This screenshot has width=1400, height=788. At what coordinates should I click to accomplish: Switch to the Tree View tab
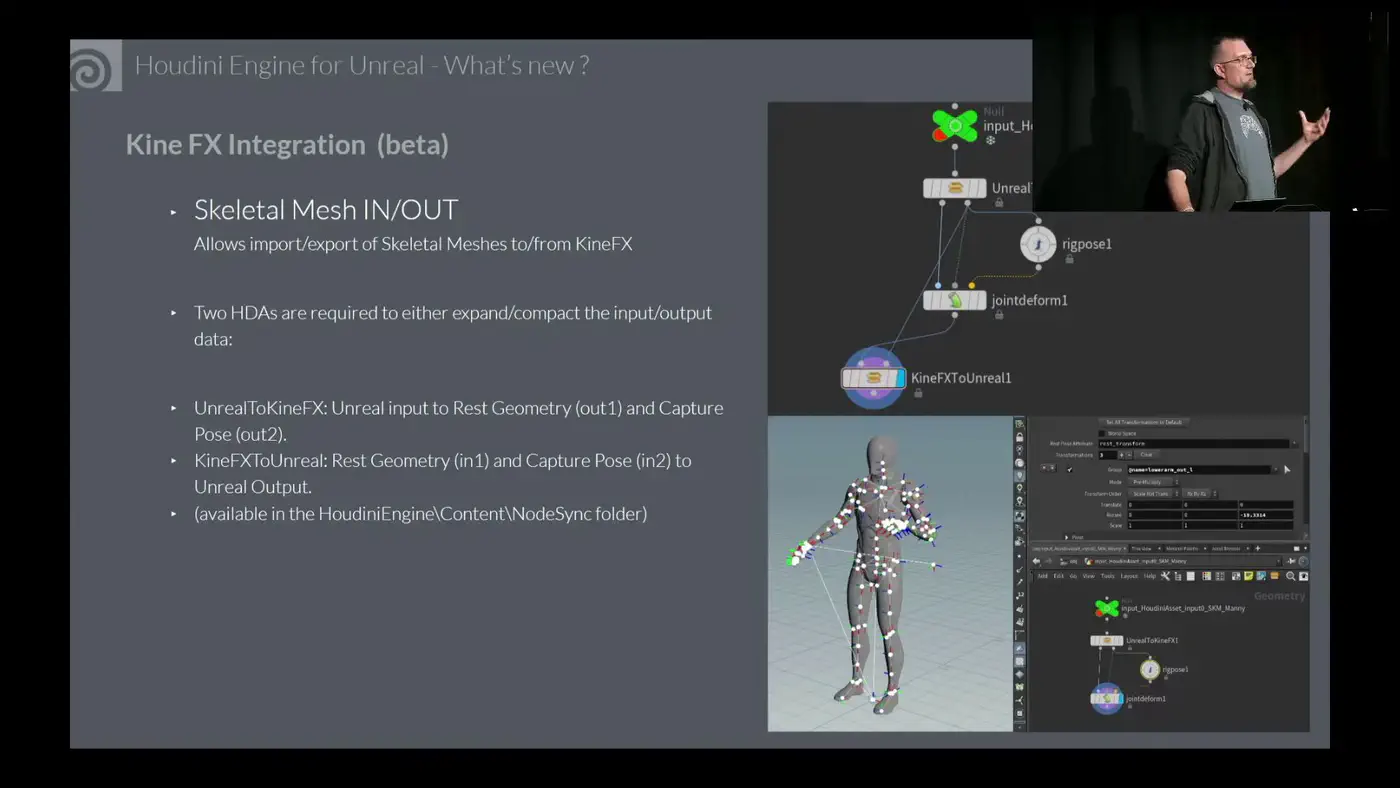[x=1142, y=549]
